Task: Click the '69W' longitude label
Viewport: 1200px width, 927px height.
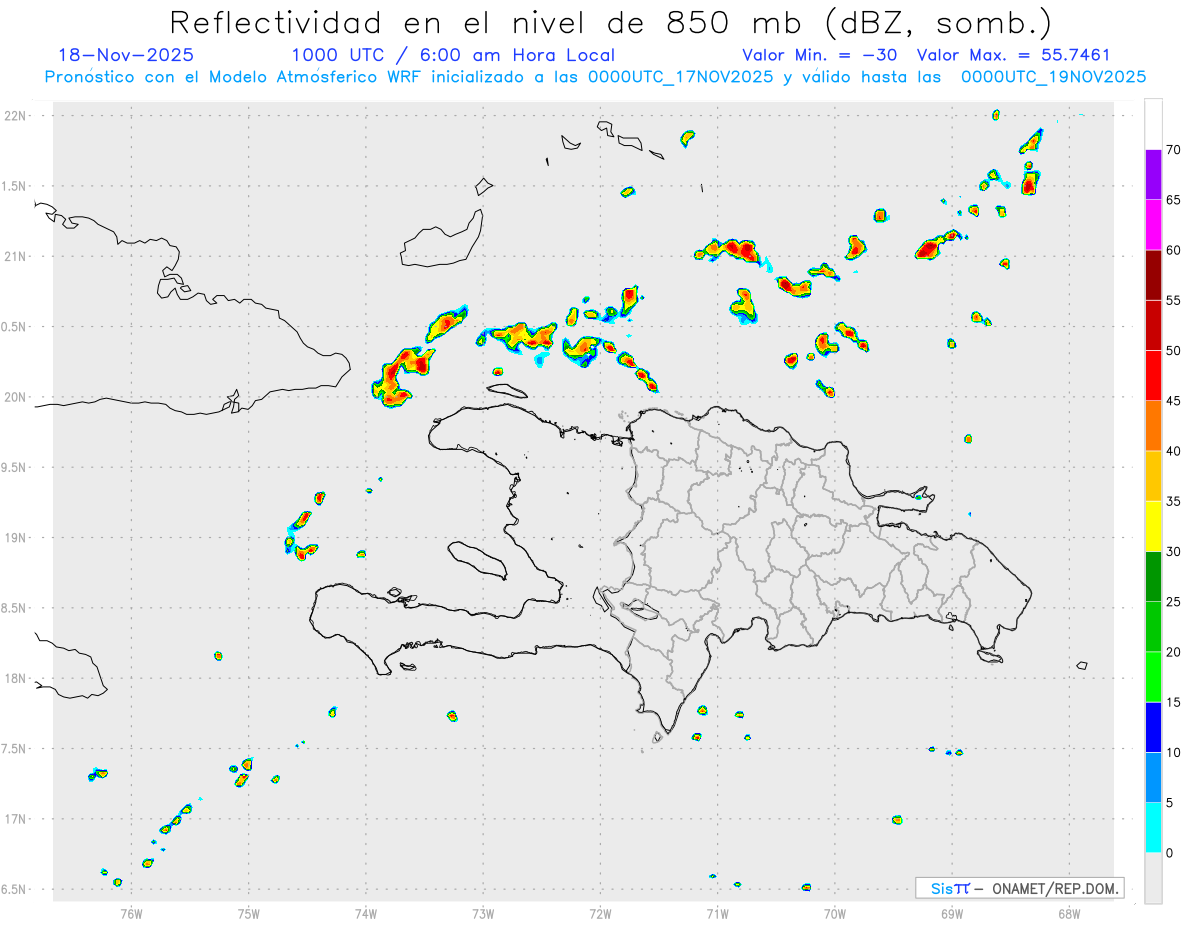Action: coord(952,913)
